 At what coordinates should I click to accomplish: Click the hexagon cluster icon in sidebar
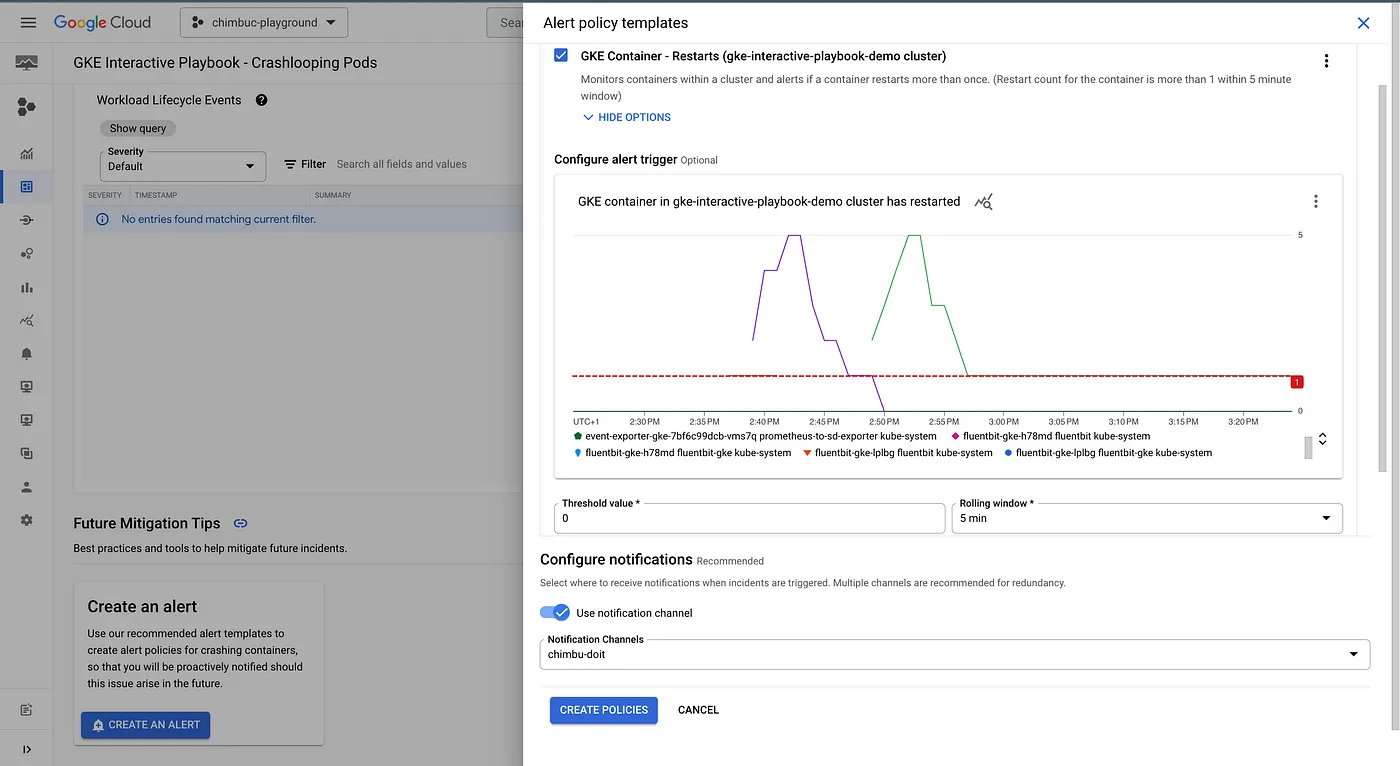[x=27, y=108]
